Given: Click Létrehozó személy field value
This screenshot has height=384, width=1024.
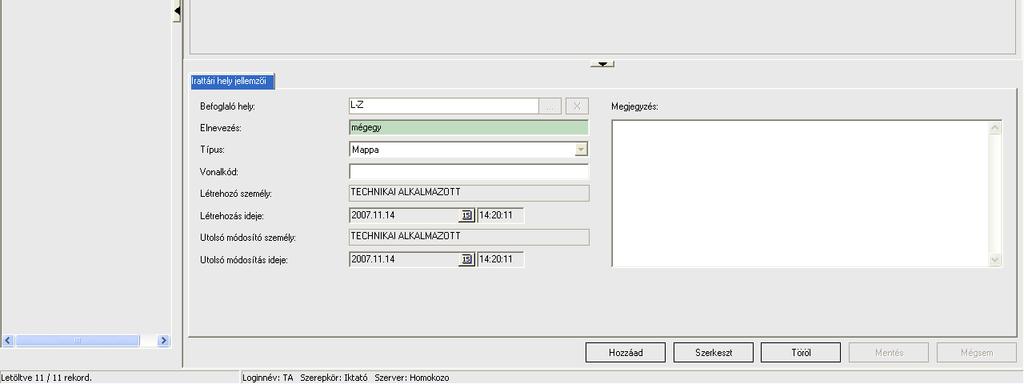Looking at the screenshot, I should click(x=469, y=193).
